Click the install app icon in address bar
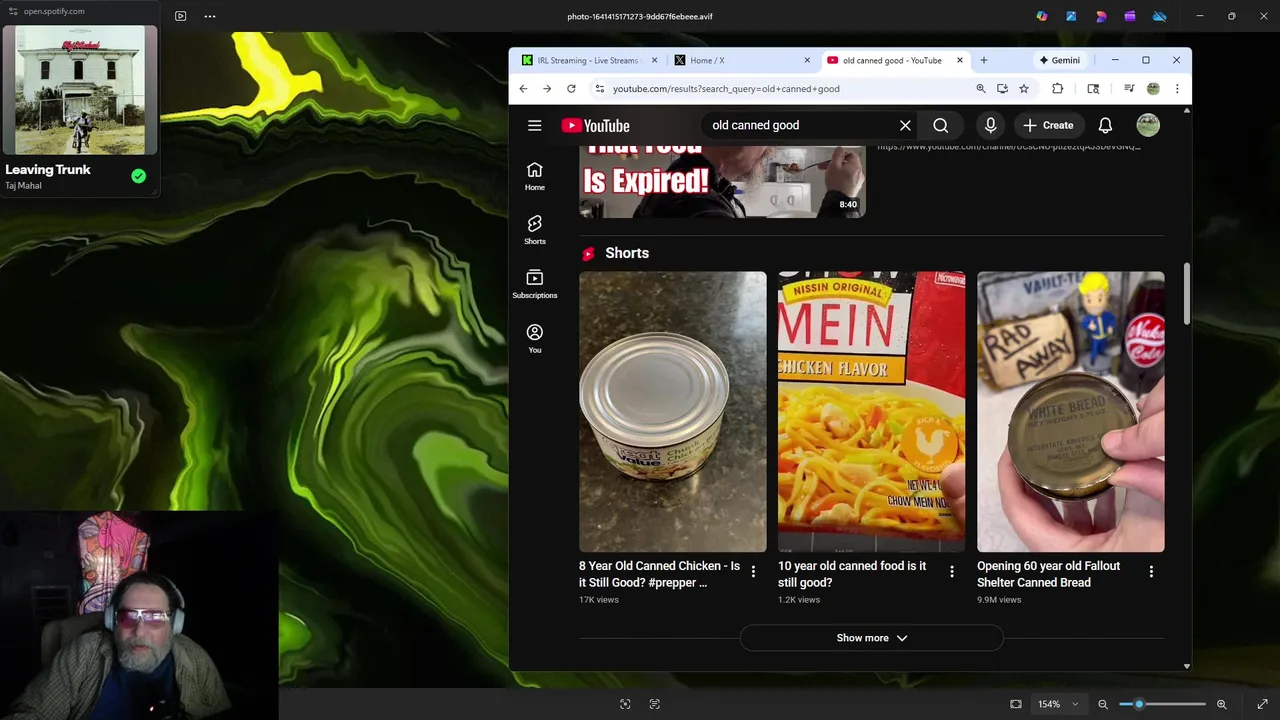The image size is (1280, 720). [x=1002, y=89]
